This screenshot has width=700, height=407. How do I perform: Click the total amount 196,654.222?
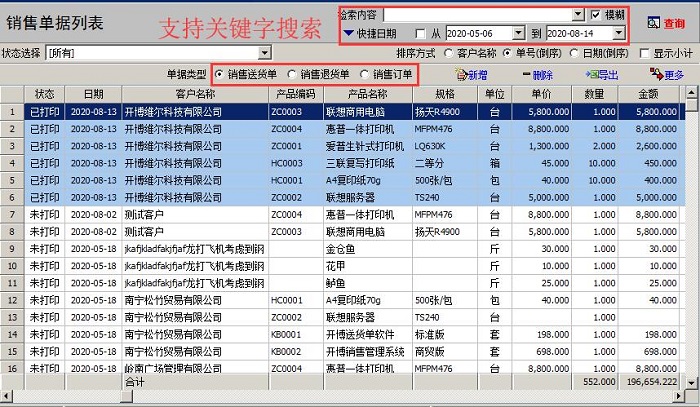point(652,382)
